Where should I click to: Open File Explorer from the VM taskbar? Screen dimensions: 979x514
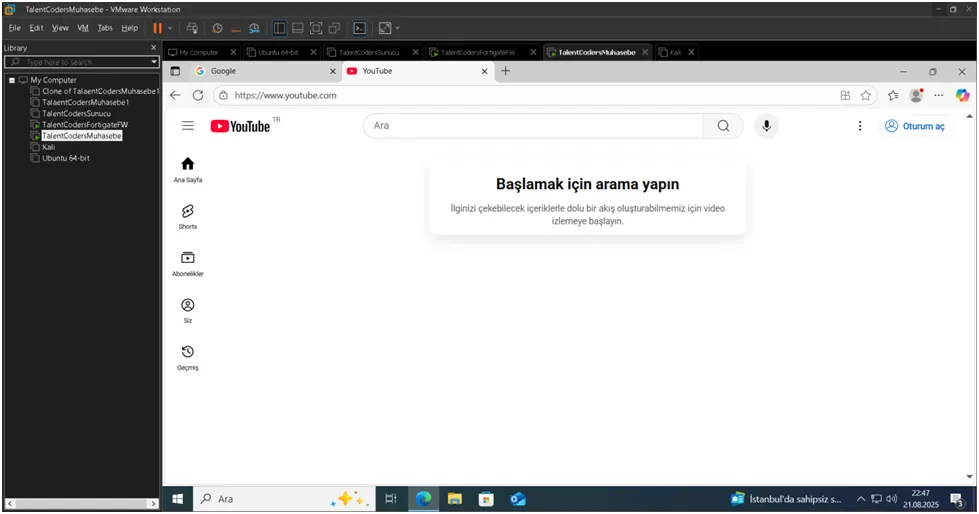(x=455, y=499)
